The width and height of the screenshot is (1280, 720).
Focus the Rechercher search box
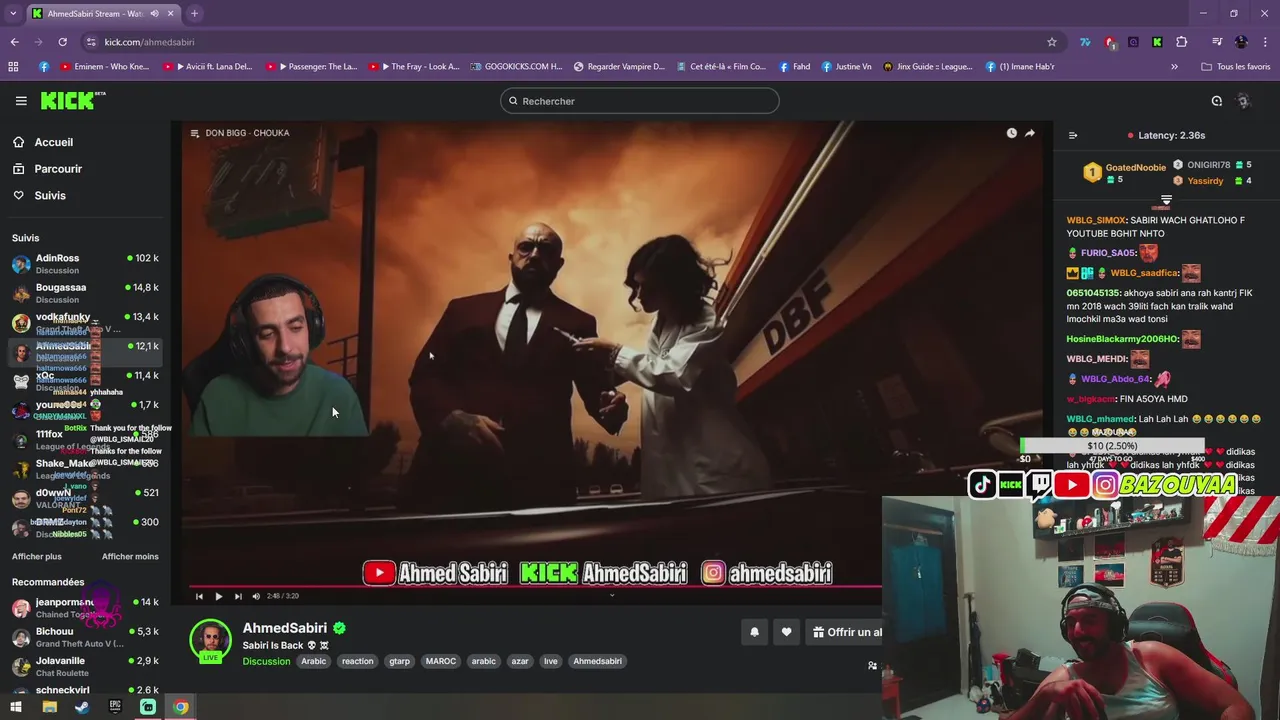pyautogui.click(x=640, y=101)
